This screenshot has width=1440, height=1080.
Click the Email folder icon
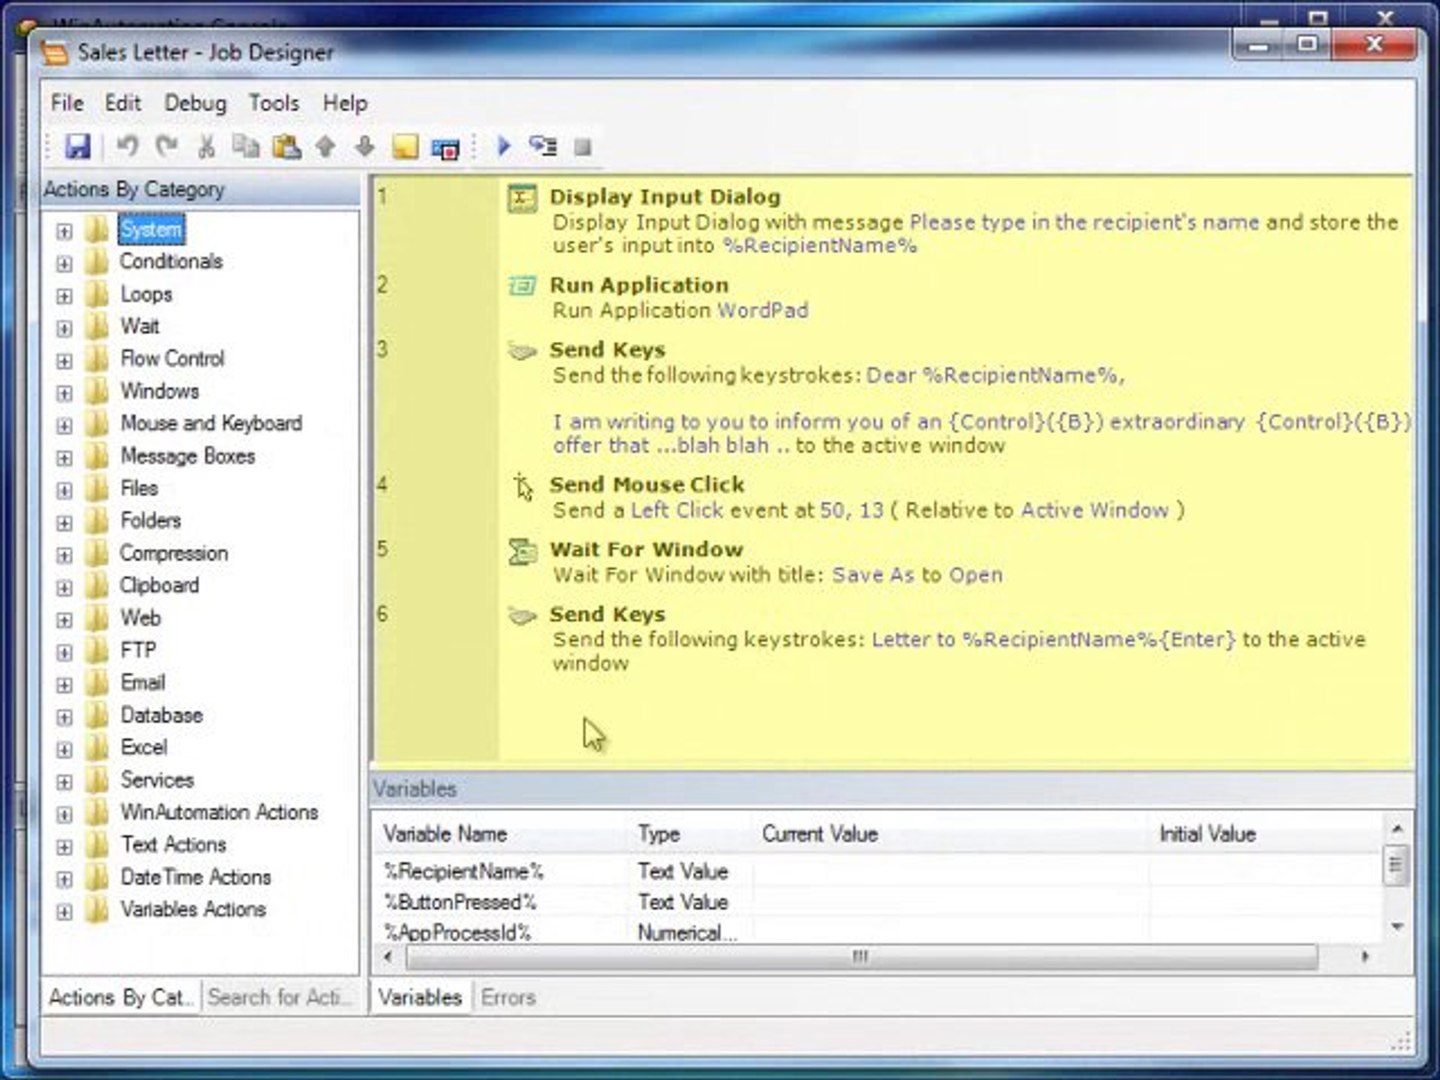click(x=97, y=683)
